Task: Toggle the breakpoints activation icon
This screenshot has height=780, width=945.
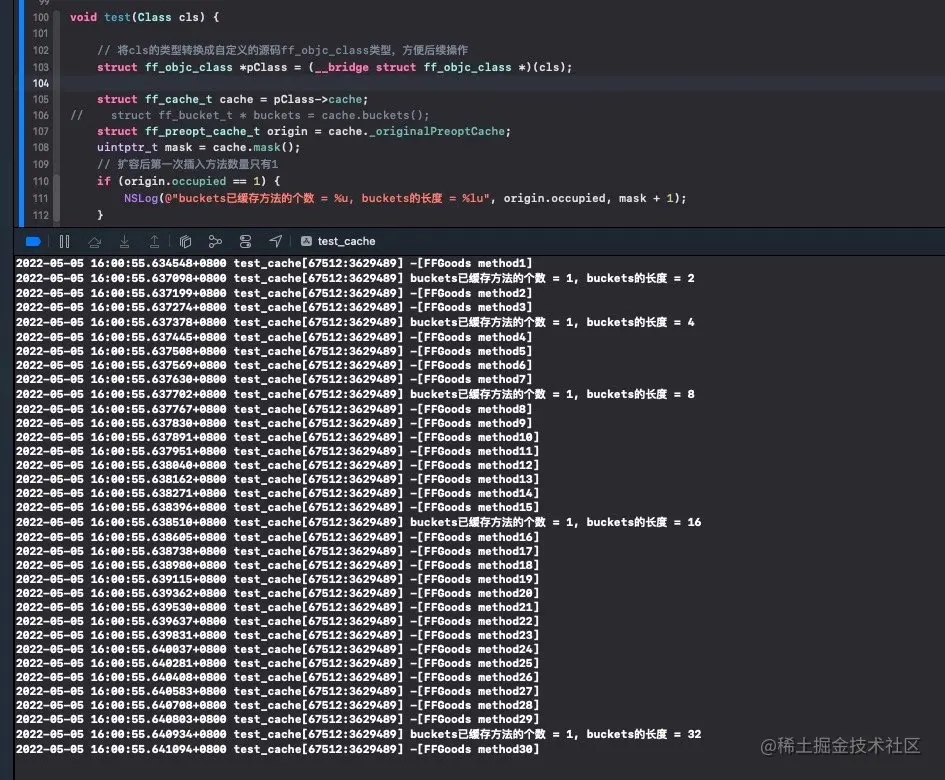Action: (33, 242)
